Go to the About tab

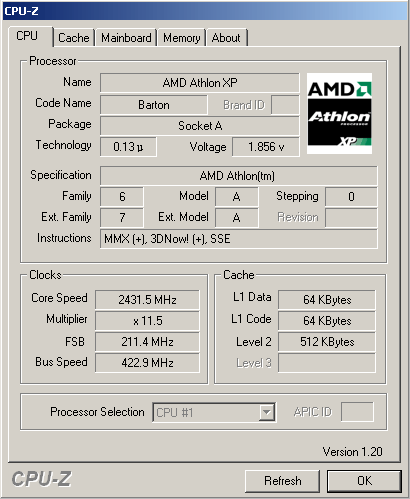coord(226,38)
